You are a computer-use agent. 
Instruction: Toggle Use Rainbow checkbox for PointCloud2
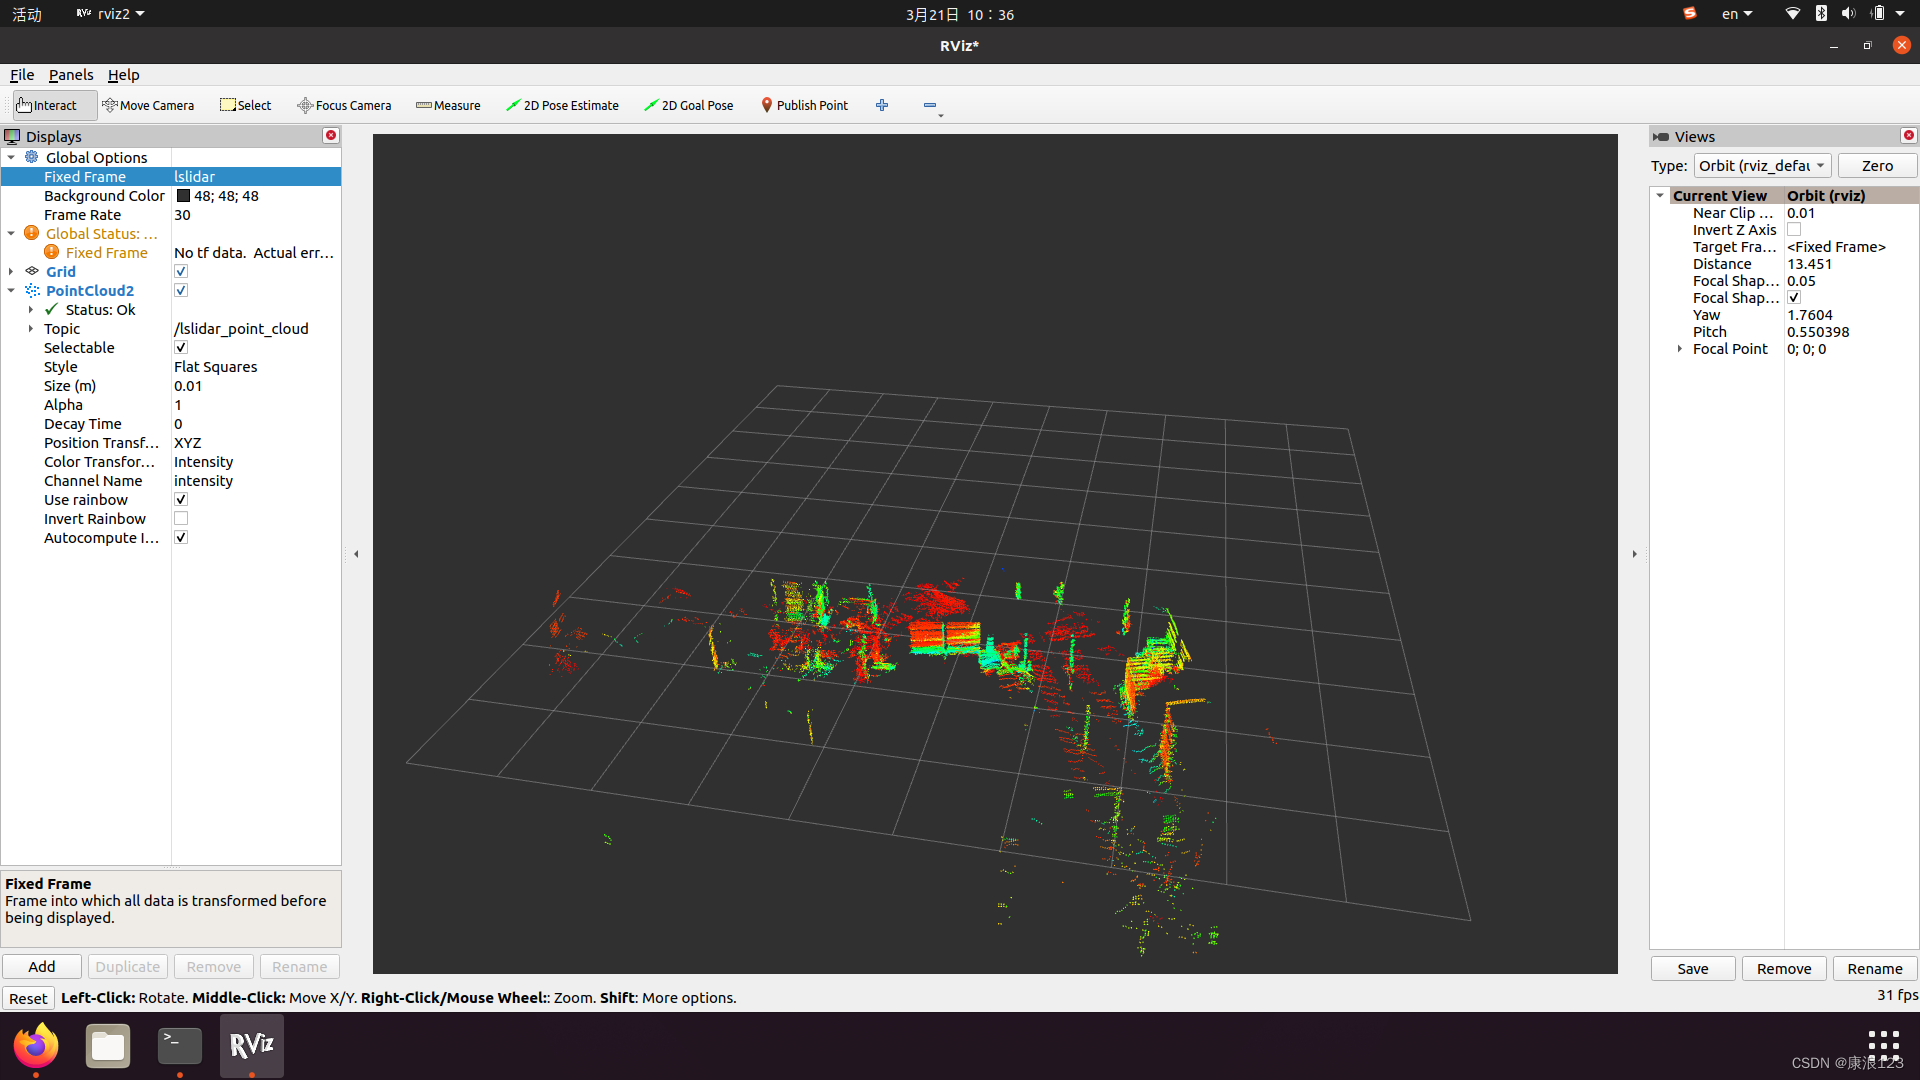(x=181, y=498)
